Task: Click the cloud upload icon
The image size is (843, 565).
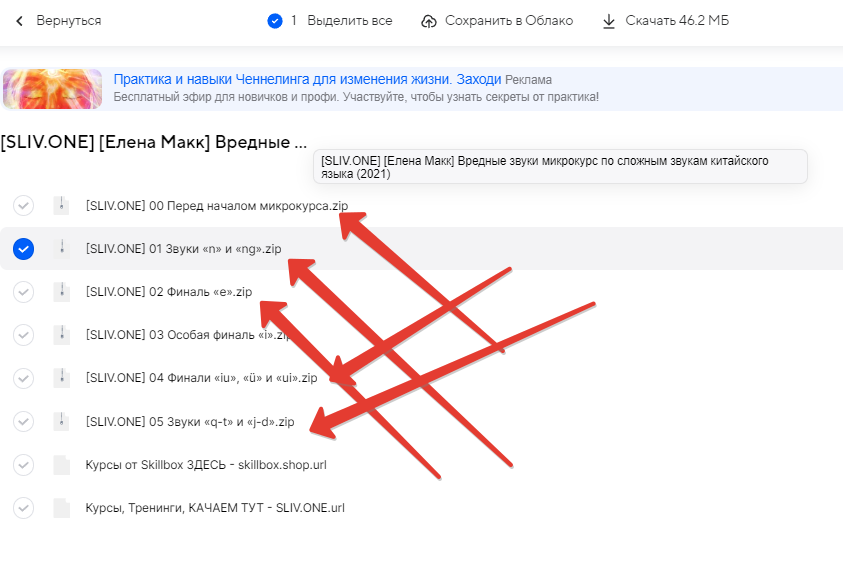Action: [x=428, y=21]
